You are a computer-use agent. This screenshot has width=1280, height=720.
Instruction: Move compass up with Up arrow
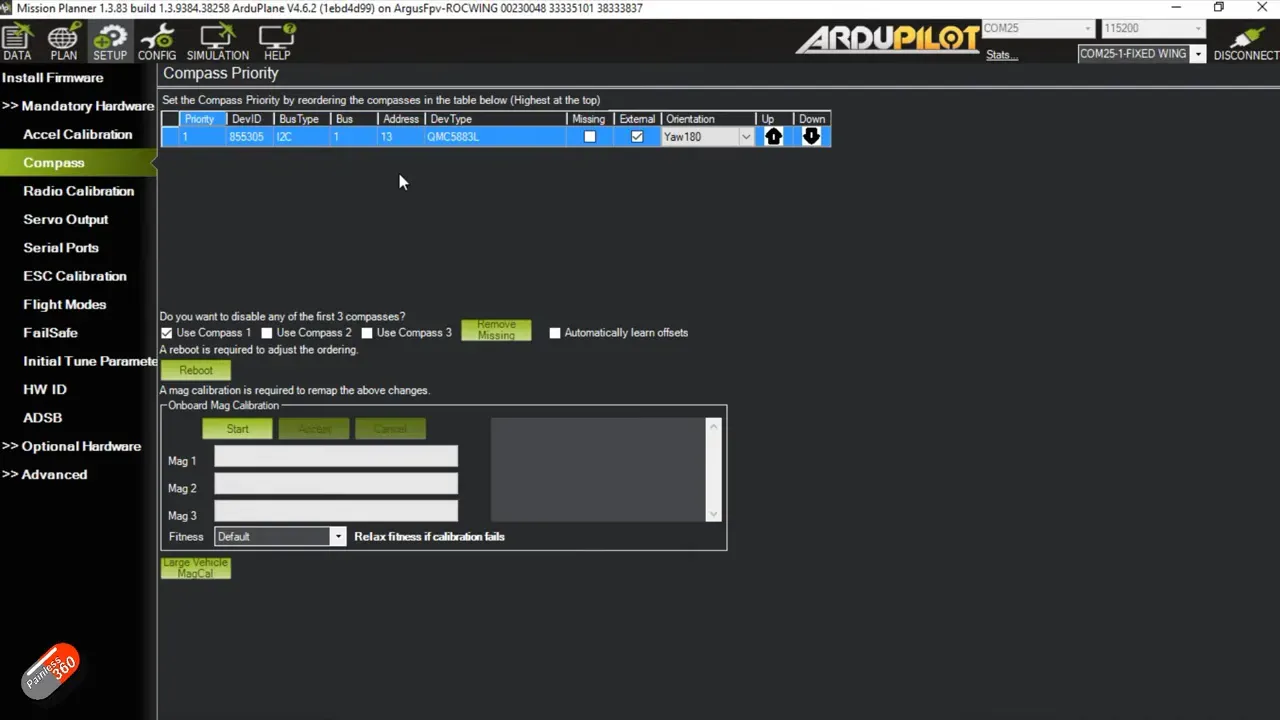pyautogui.click(x=773, y=137)
